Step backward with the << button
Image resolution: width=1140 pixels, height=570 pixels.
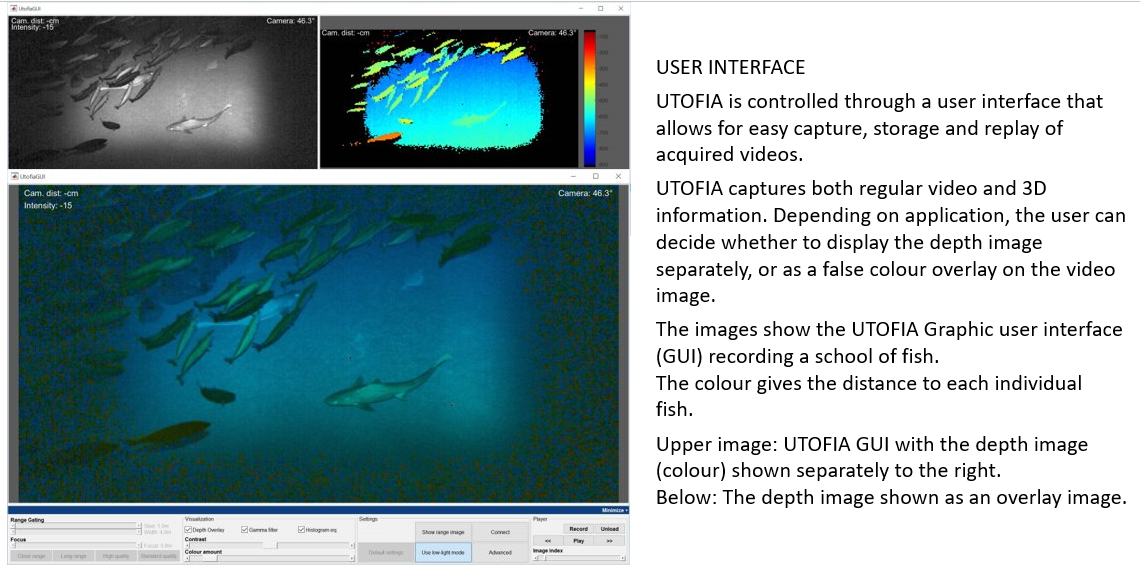pyautogui.click(x=548, y=540)
